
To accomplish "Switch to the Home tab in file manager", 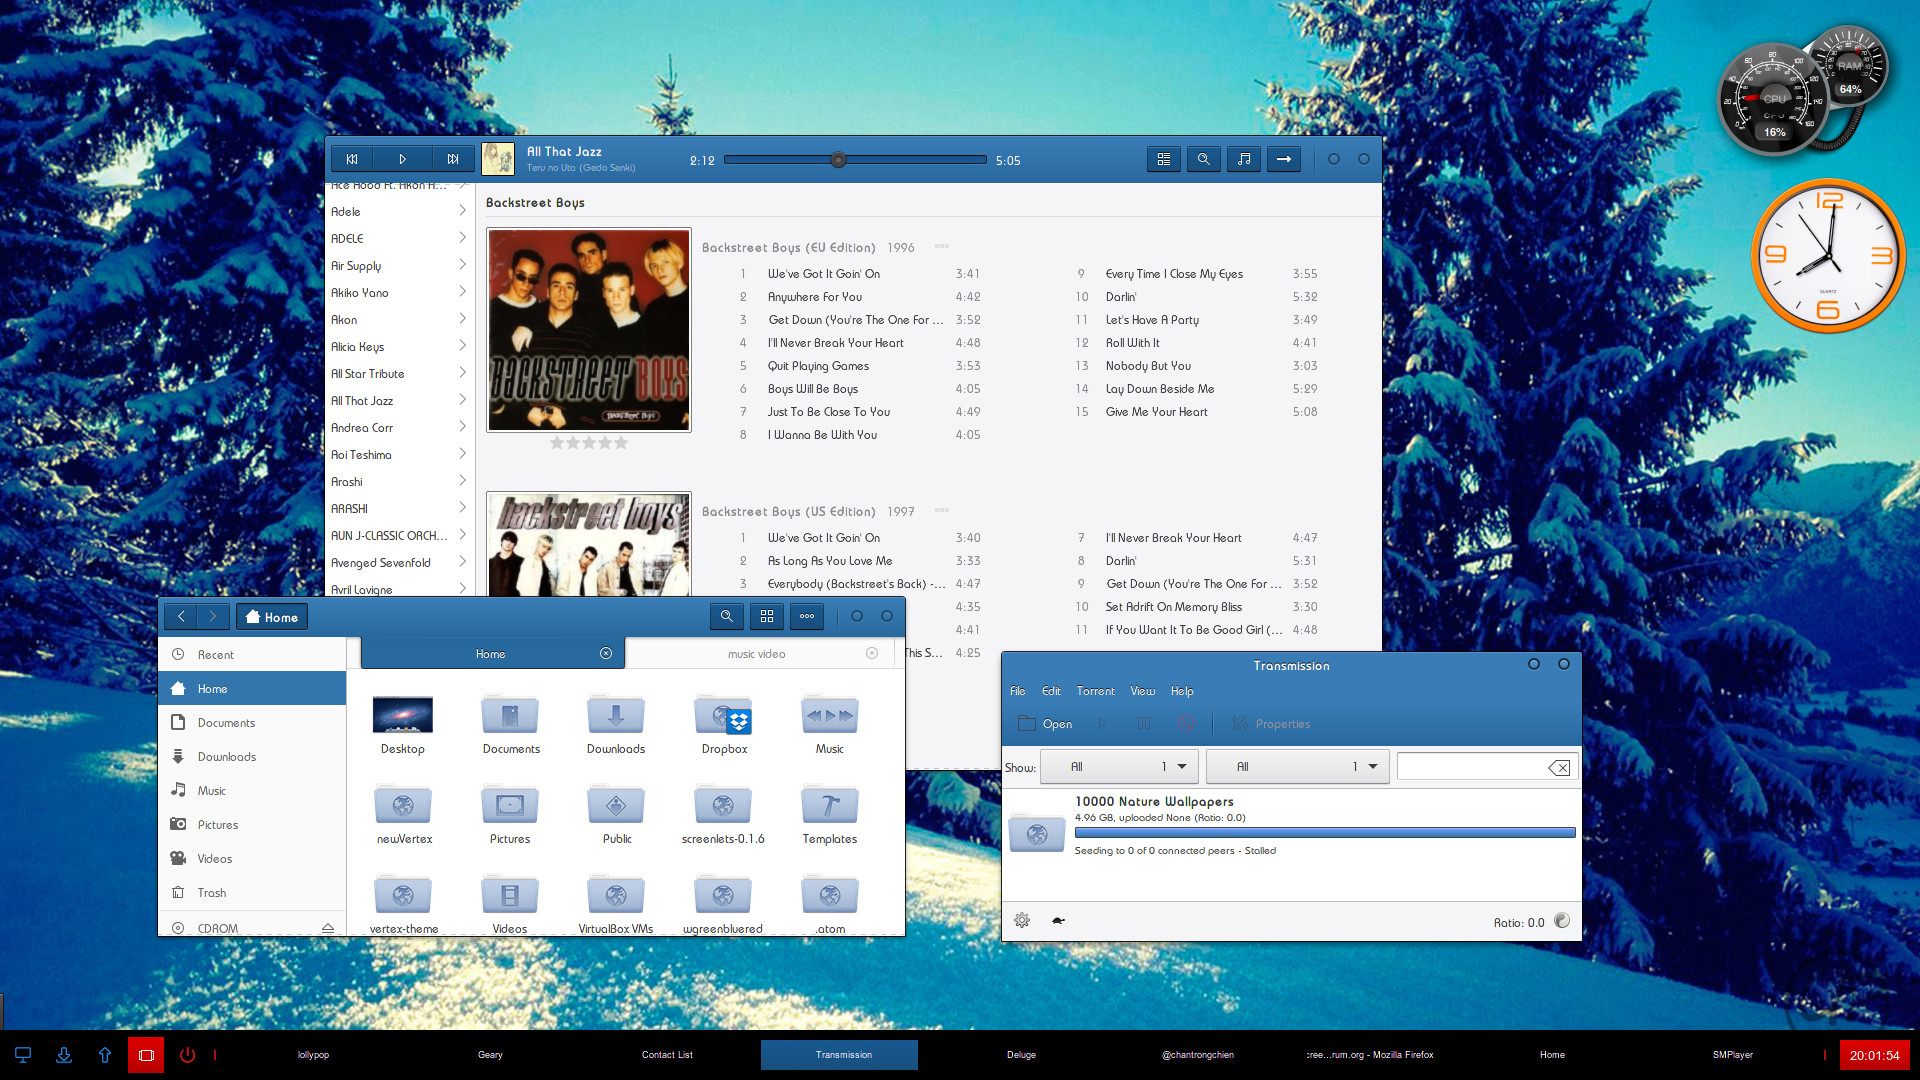I will pyautogui.click(x=492, y=653).
